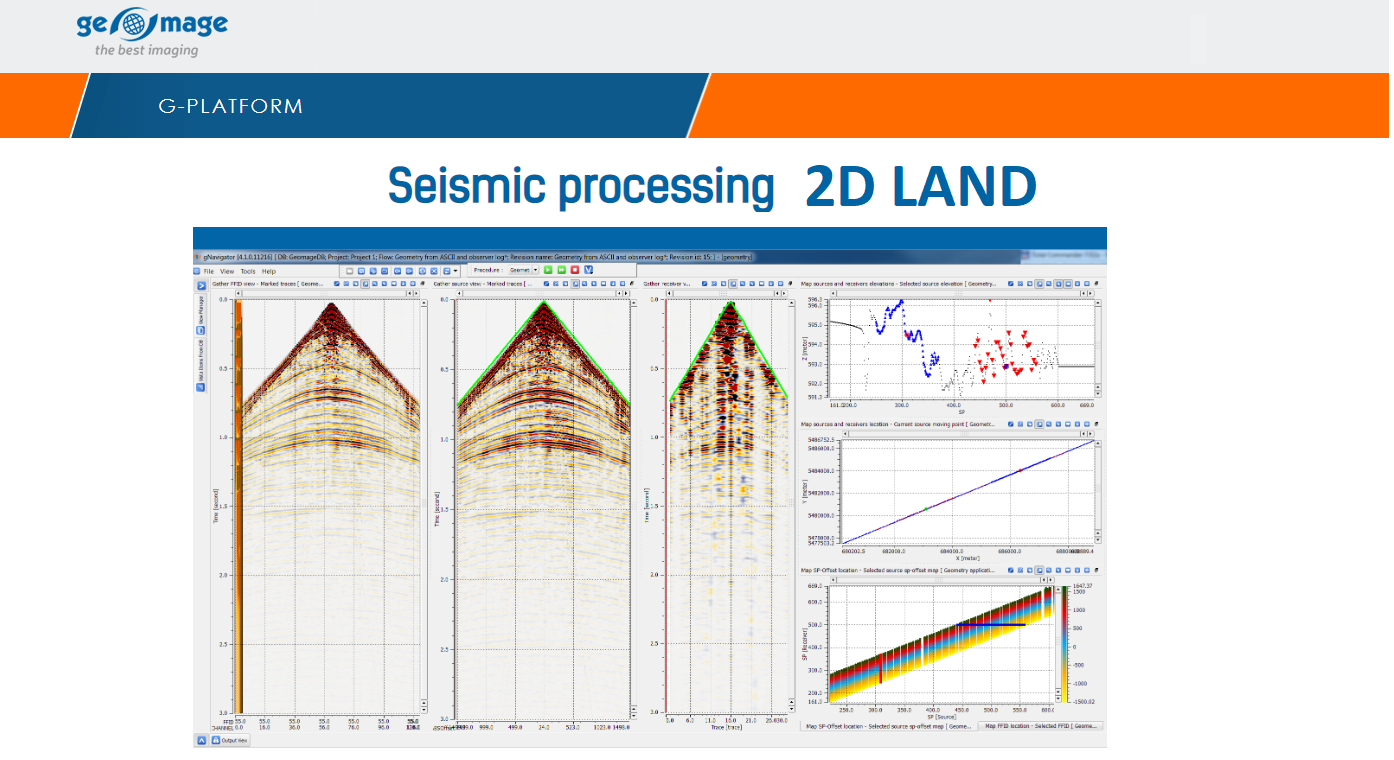Click the pin icon of Gather receiver view

point(792,284)
